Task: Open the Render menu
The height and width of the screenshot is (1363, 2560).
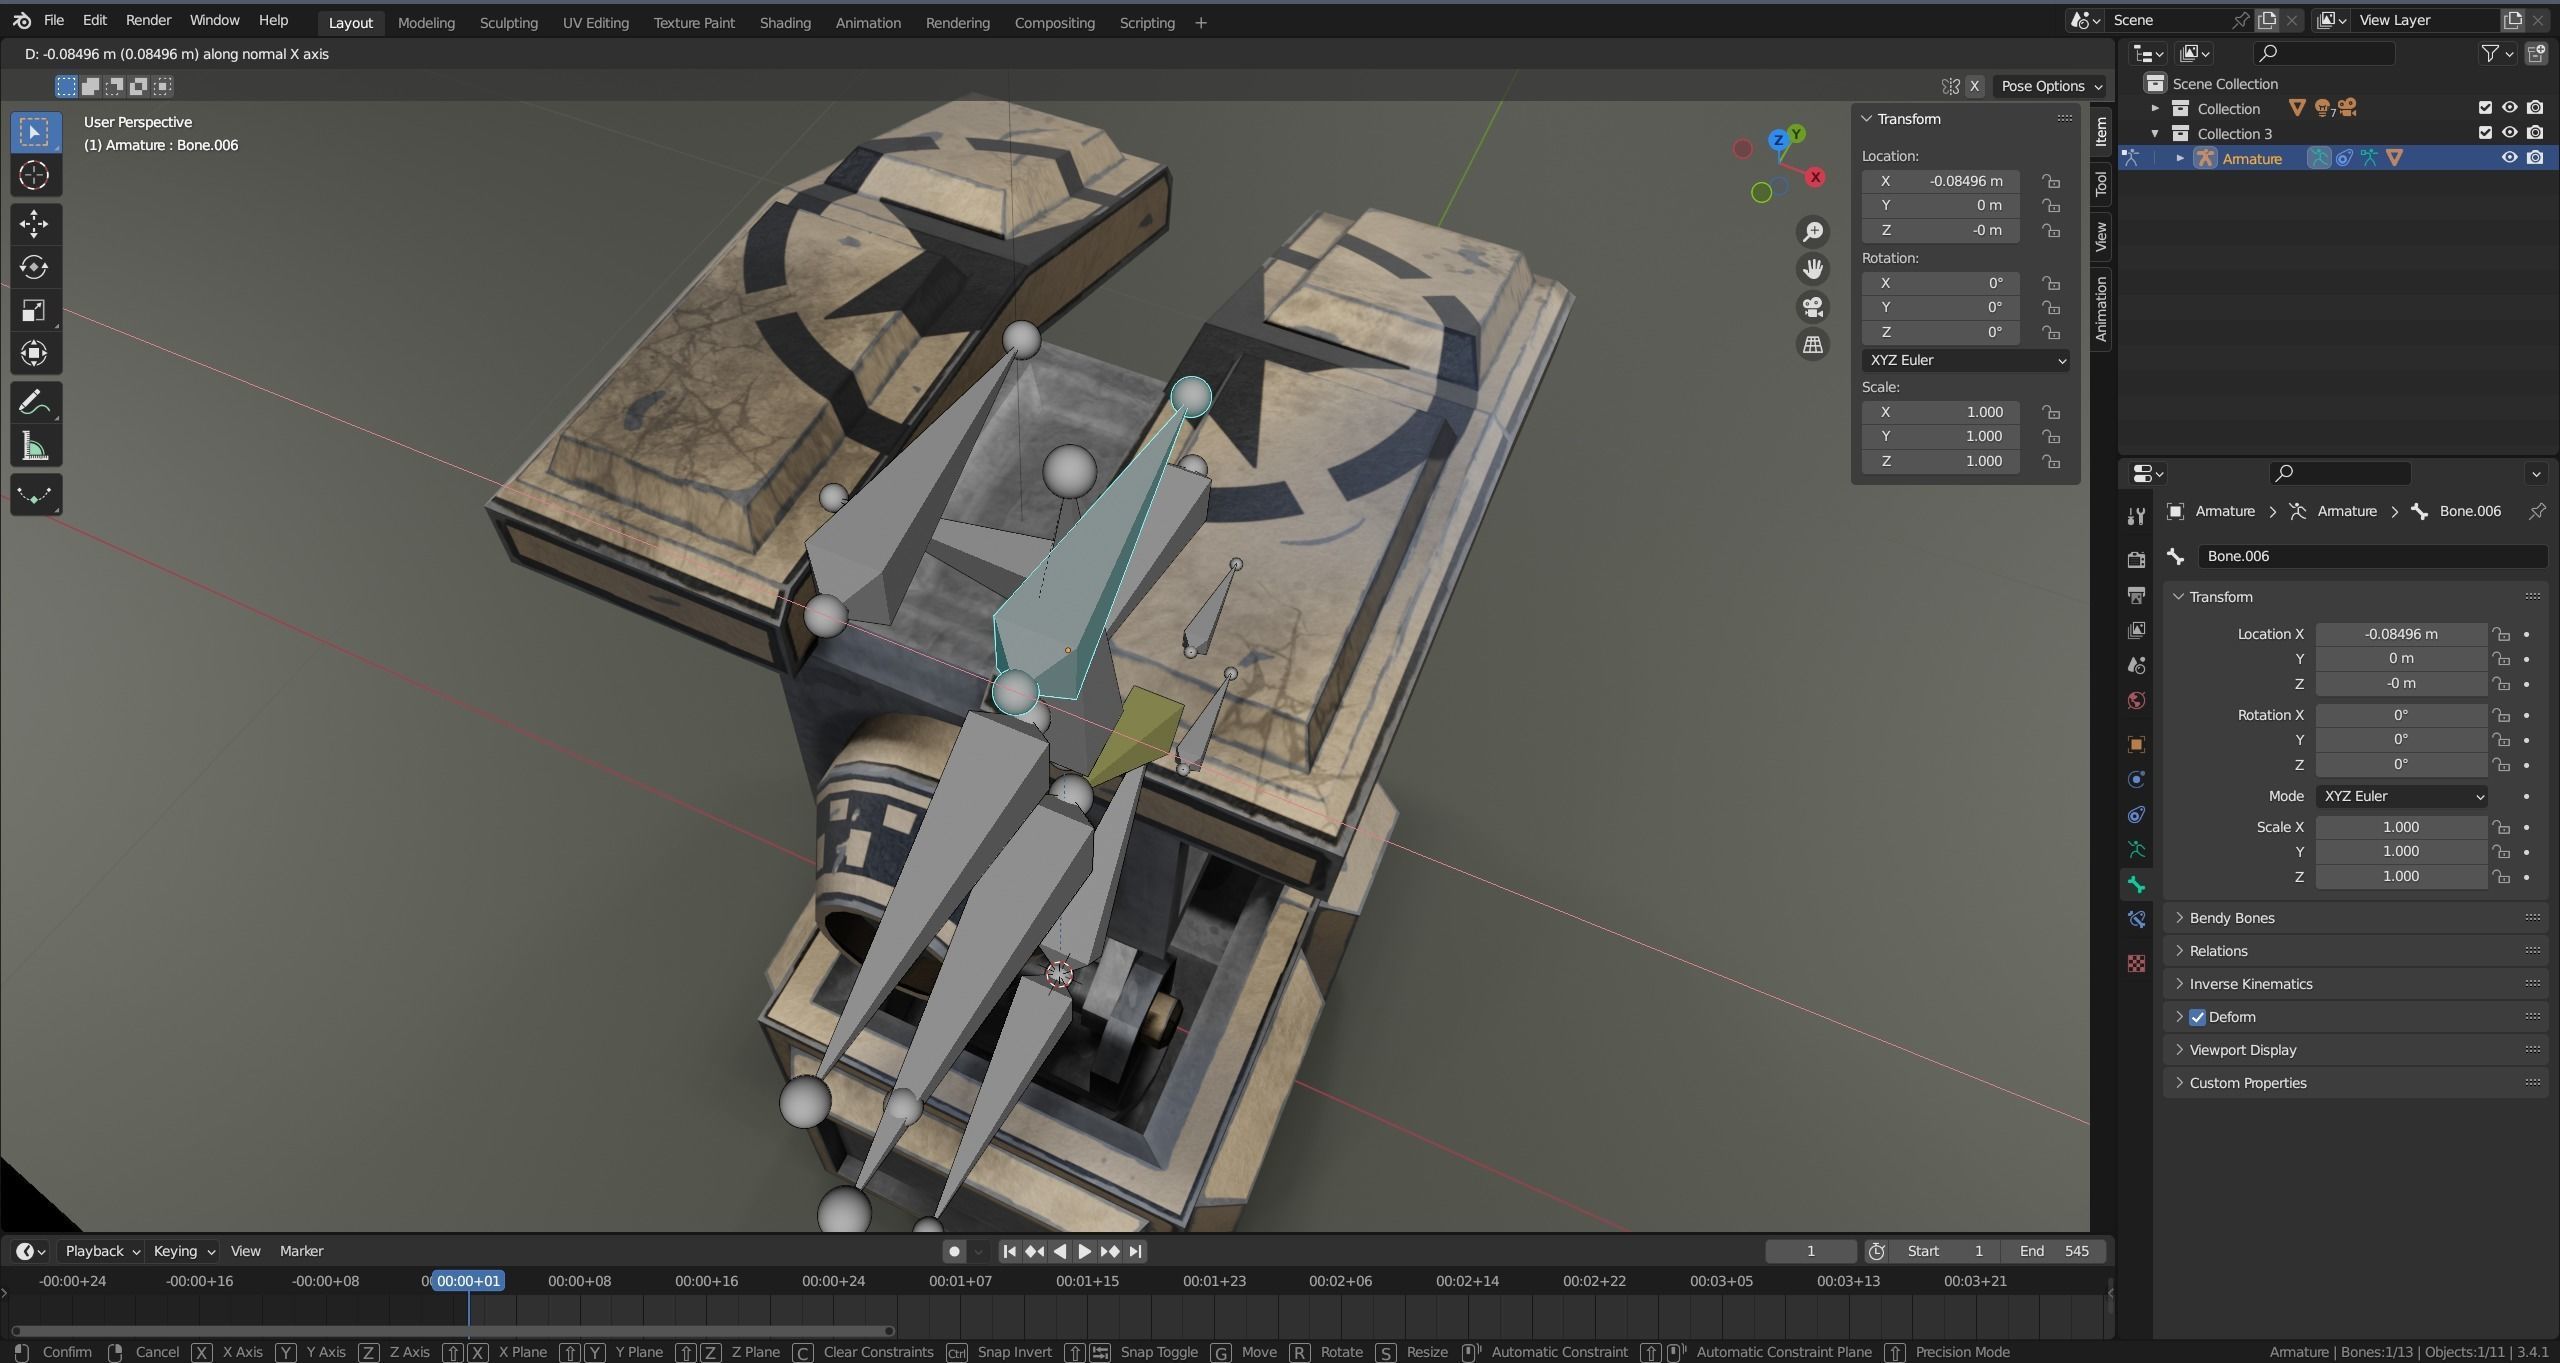Action: click(148, 20)
